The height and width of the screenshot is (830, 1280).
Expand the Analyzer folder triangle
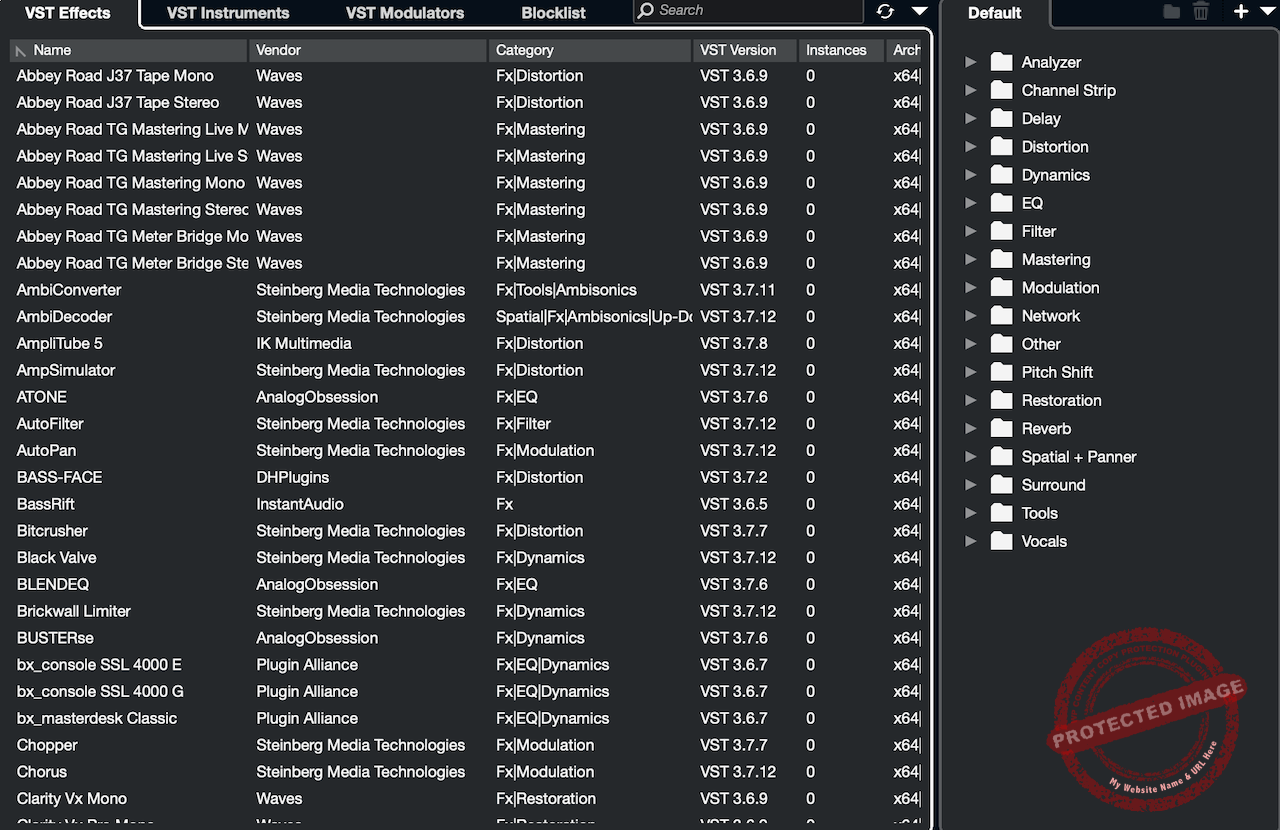coord(970,62)
